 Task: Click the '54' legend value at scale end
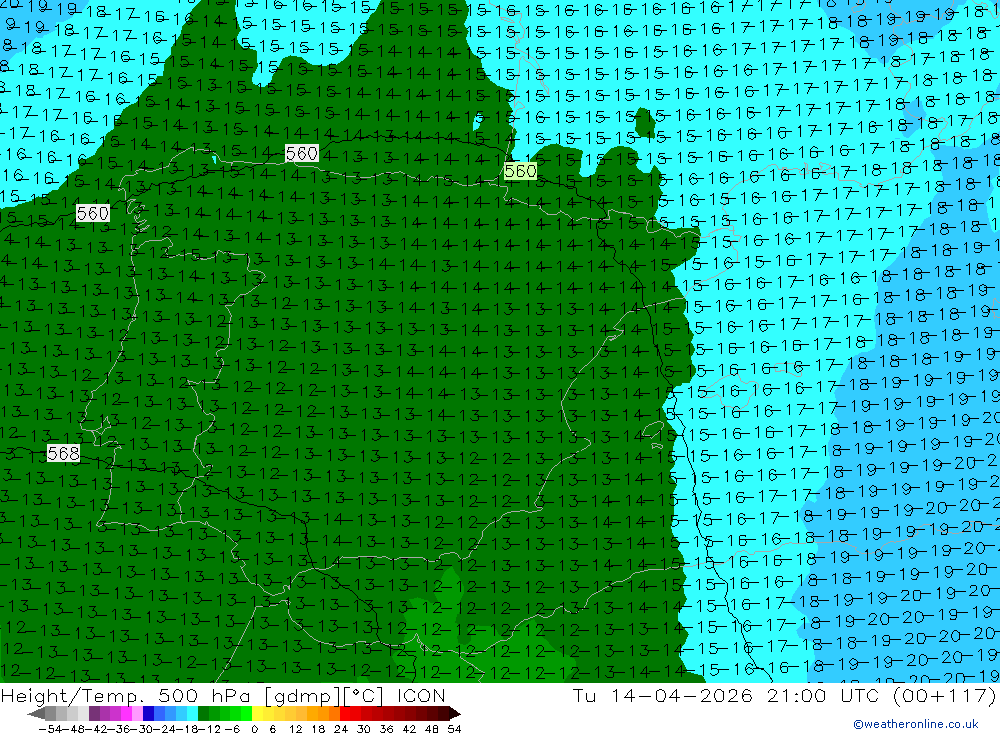(x=454, y=729)
